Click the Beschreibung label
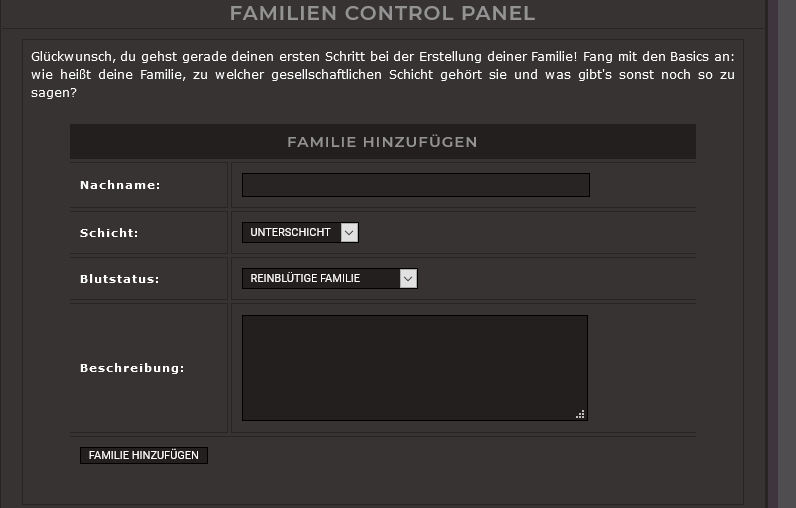Image resolution: width=796 pixels, height=508 pixels. click(x=132, y=368)
